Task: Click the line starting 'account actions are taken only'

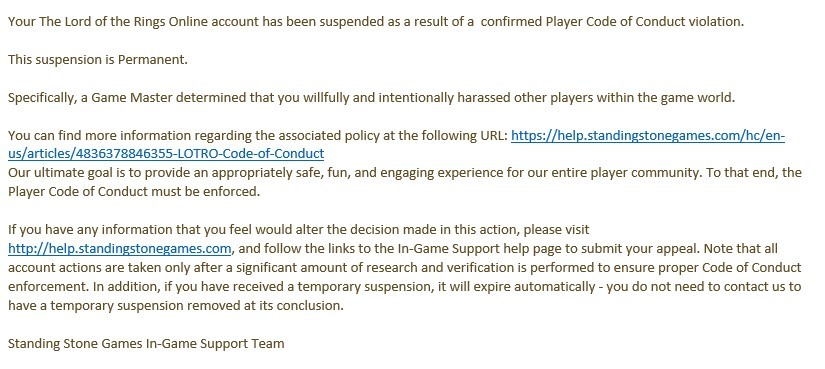Action: tap(405, 267)
